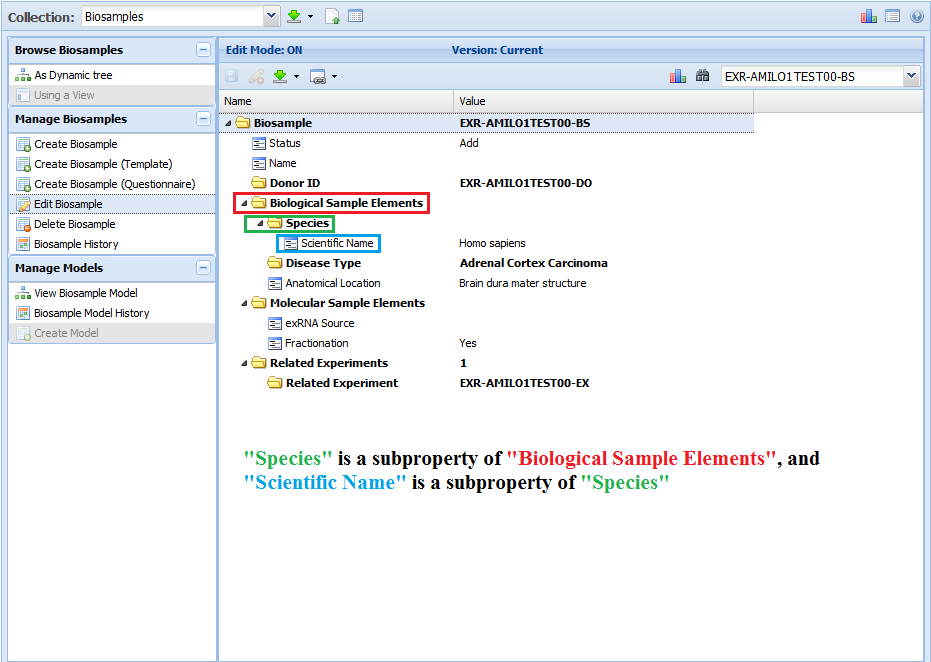The width and height of the screenshot is (931, 662).
Task: Select Create Biosample in the sidebar
Action: point(75,144)
